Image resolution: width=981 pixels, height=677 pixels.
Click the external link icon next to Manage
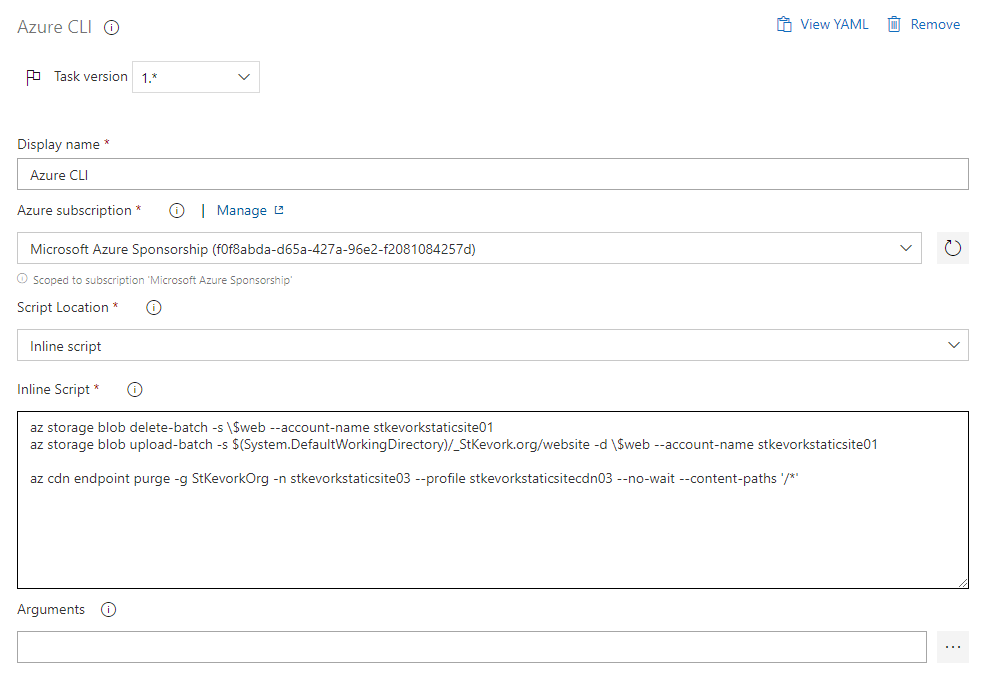pyautogui.click(x=279, y=210)
